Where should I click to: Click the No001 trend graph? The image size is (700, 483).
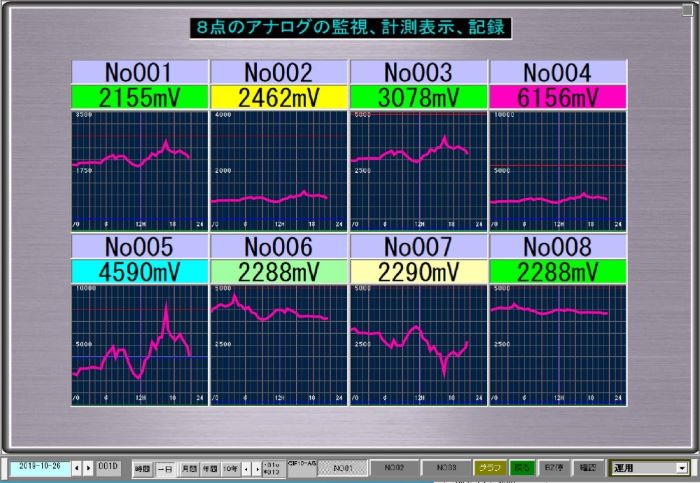click(139, 169)
